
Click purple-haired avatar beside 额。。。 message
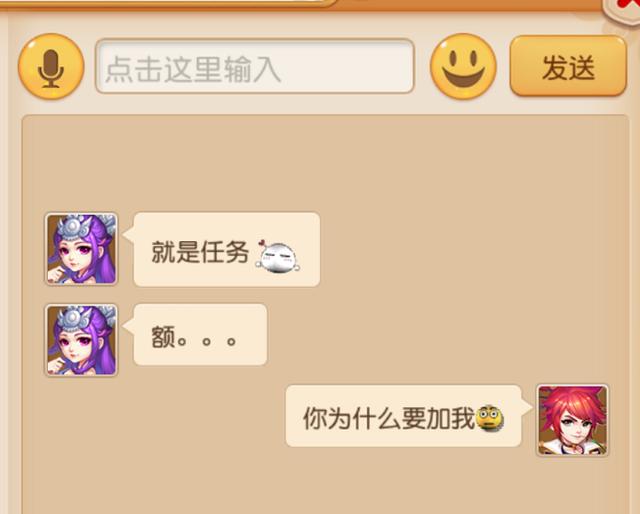point(81,340)
